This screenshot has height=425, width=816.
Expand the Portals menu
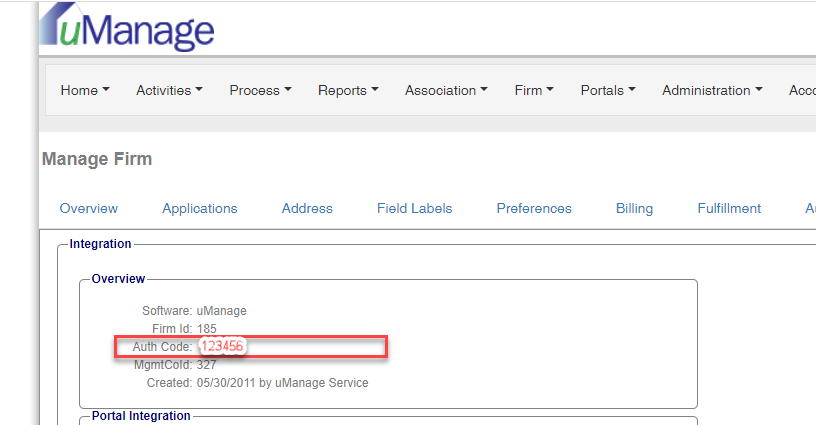608,91
